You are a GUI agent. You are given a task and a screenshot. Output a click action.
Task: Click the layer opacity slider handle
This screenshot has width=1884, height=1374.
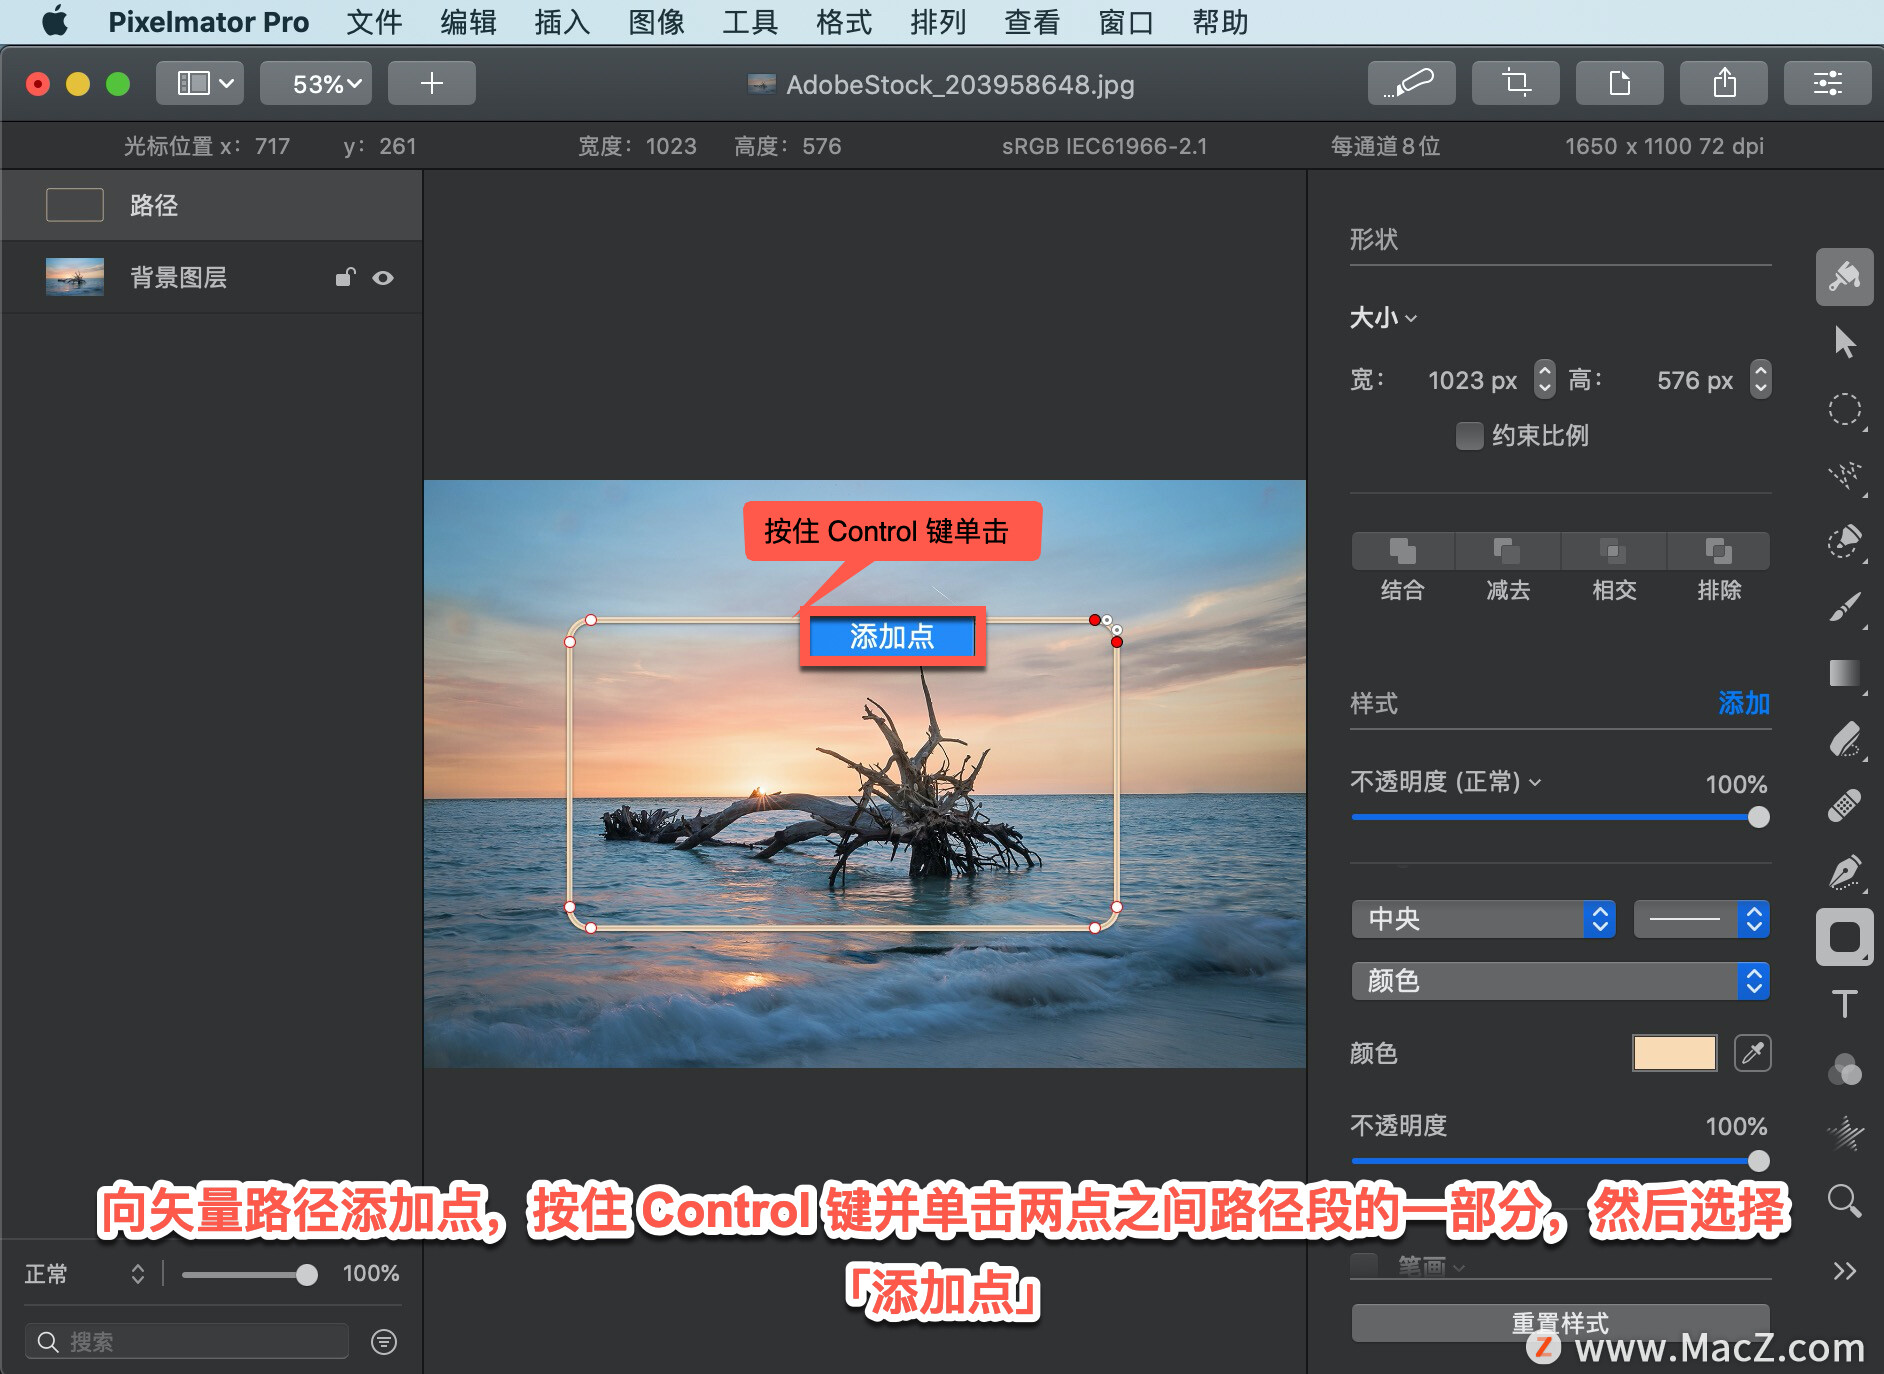click(307, 1274)
